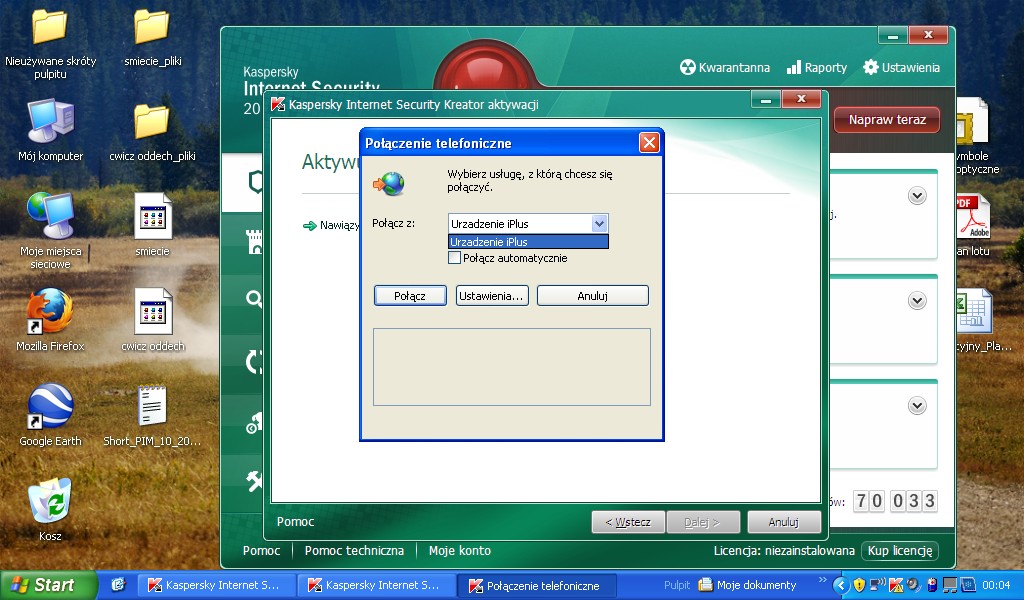Click the yellow security shield tray icon

tap(859, 584)
